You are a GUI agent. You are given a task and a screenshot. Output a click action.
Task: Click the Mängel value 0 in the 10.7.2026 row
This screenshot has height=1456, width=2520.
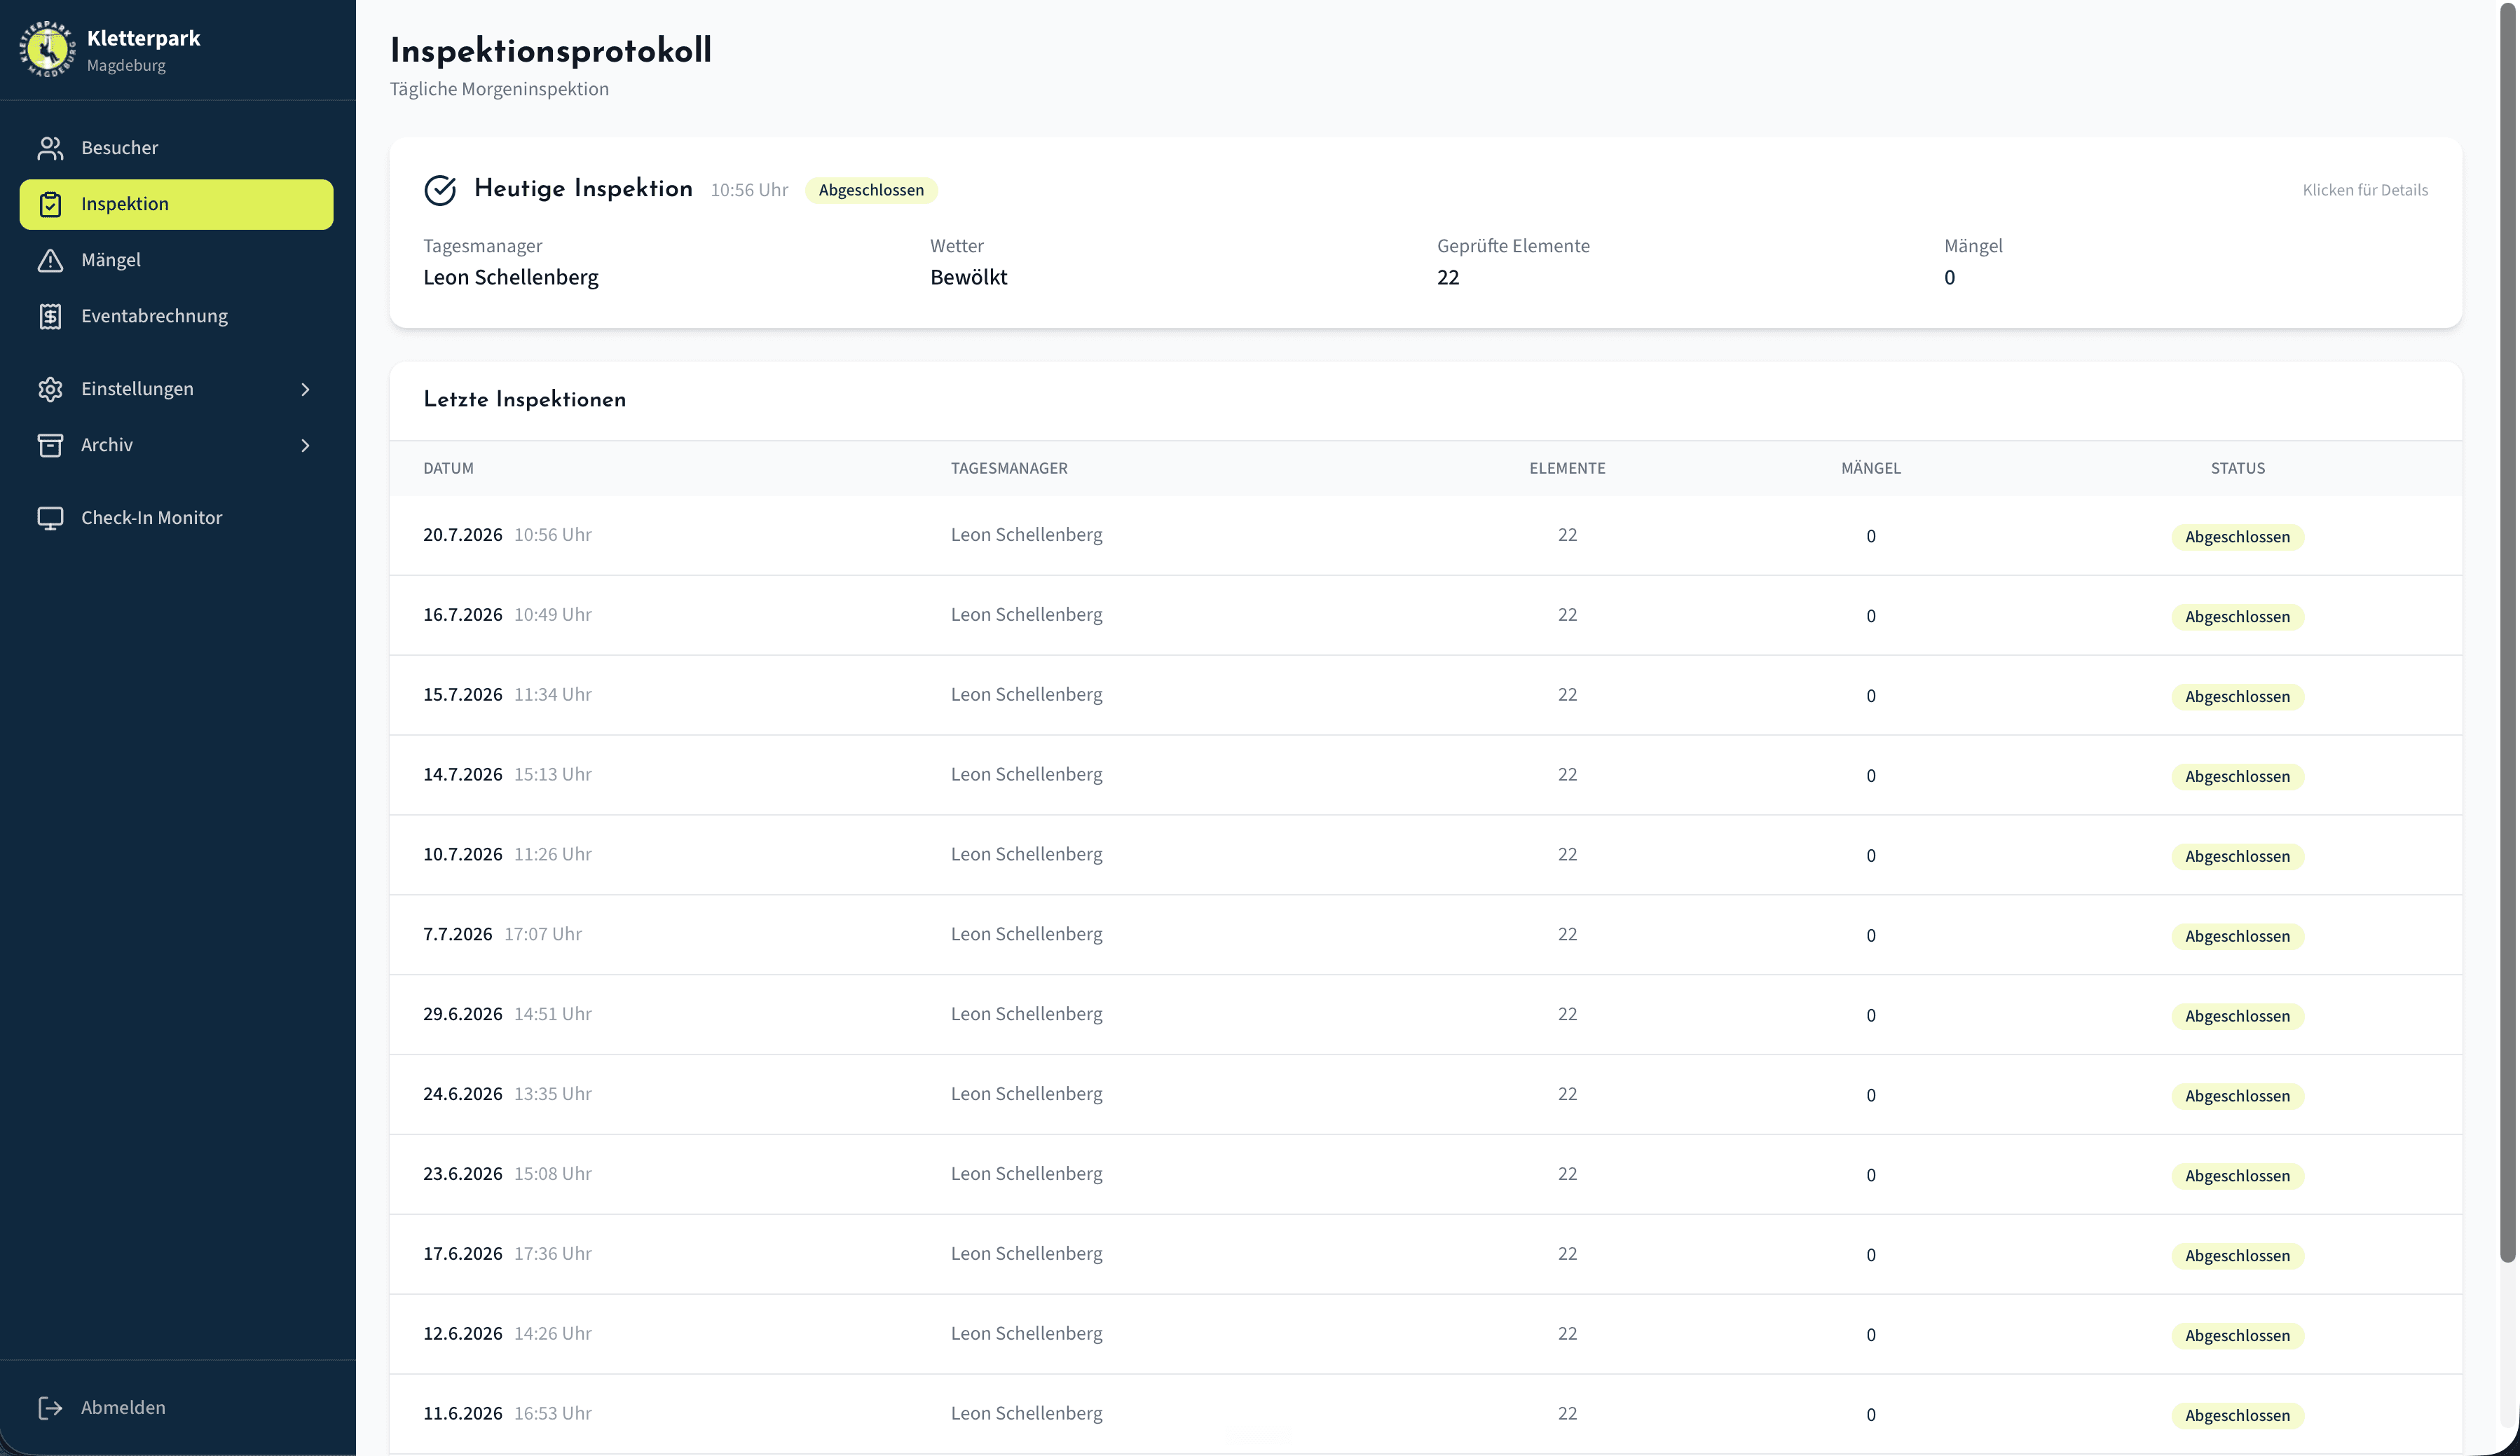[1871, 856]
